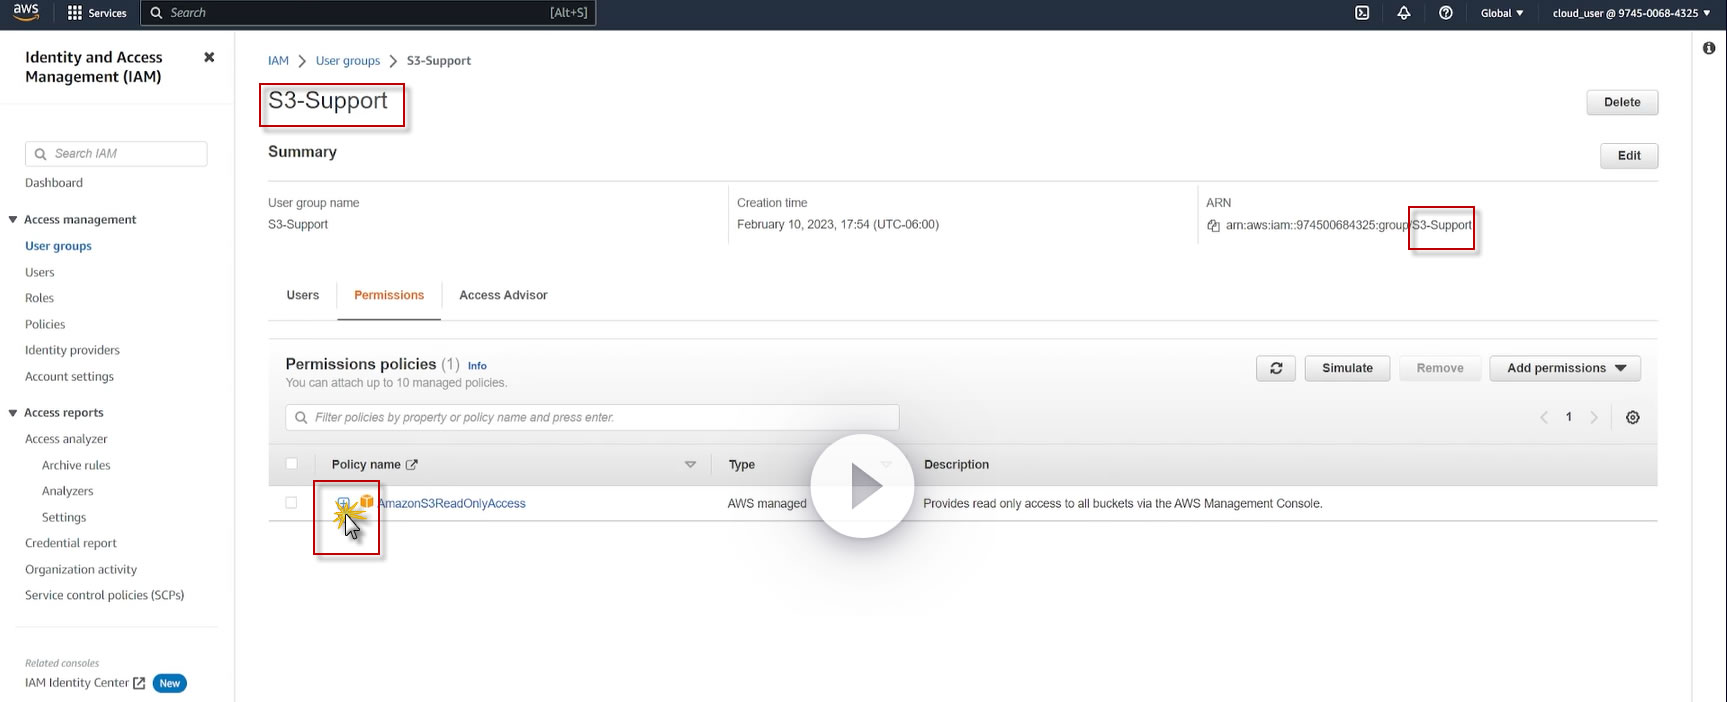The image size is (1727, 702).
Task: Open the Services grid menu
Action: tap(96, 13)
